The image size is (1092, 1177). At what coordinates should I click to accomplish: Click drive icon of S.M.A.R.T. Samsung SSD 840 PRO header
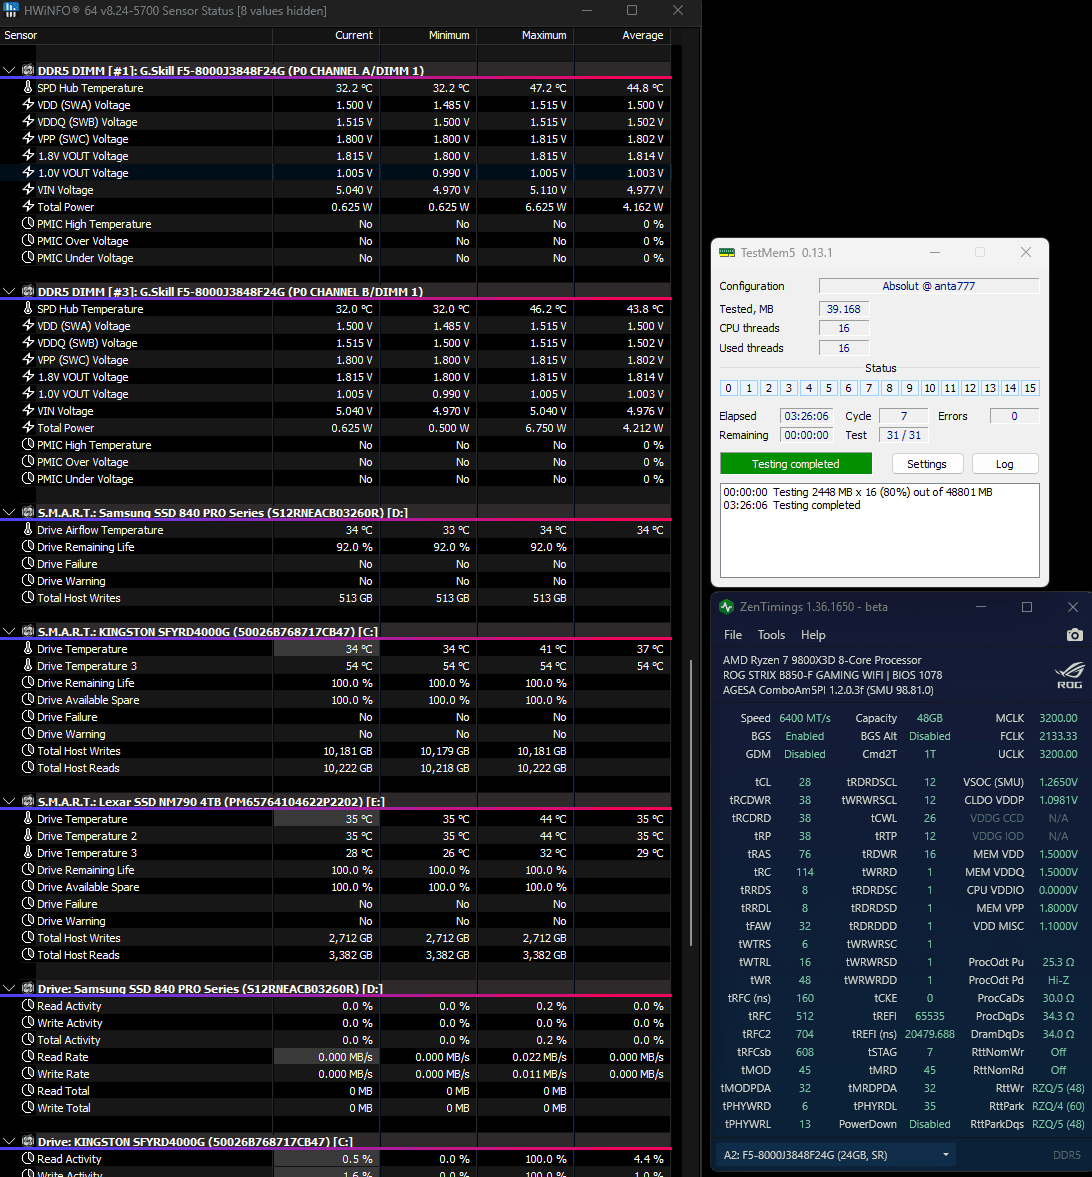(28, 513)
